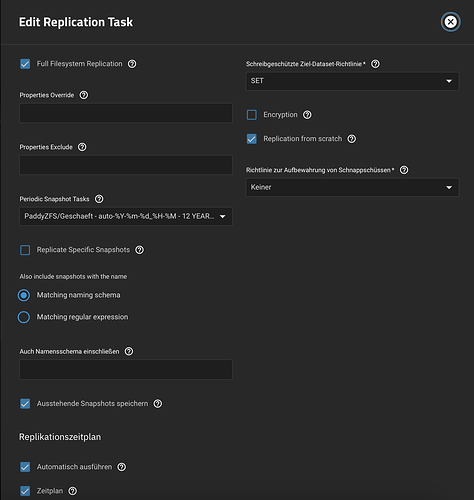Show help for Ausstehende Snapshots speichern
This screenshot has width=474, height=500.
click(158, 404)
